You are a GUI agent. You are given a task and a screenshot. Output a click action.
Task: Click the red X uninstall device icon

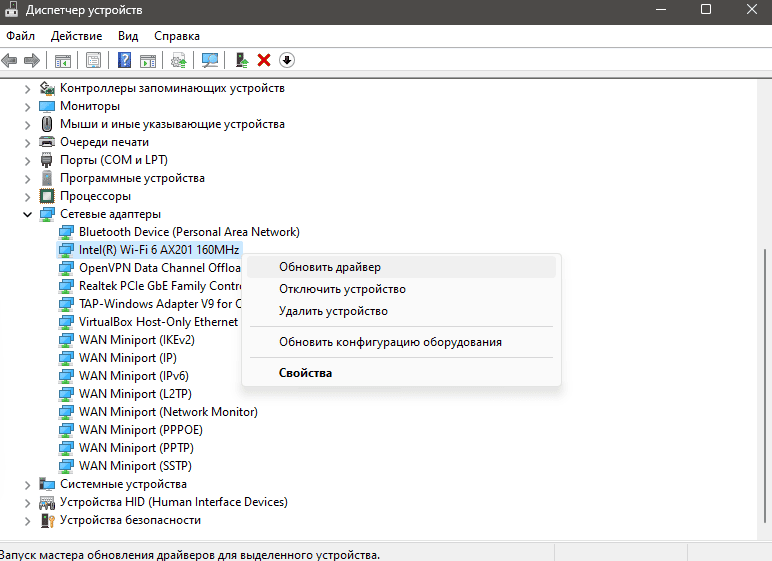264,60
